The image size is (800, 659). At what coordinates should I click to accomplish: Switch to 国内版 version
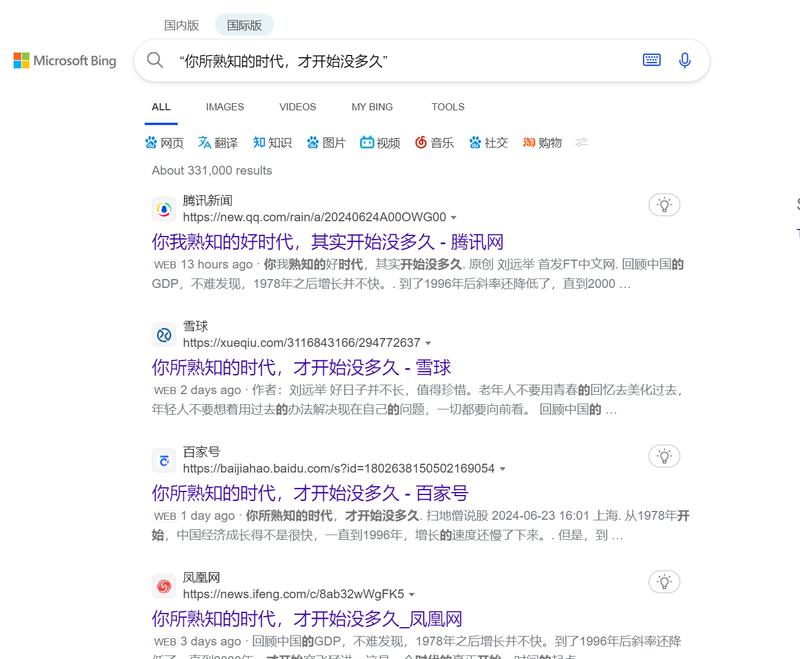click(x=181, y=25)
